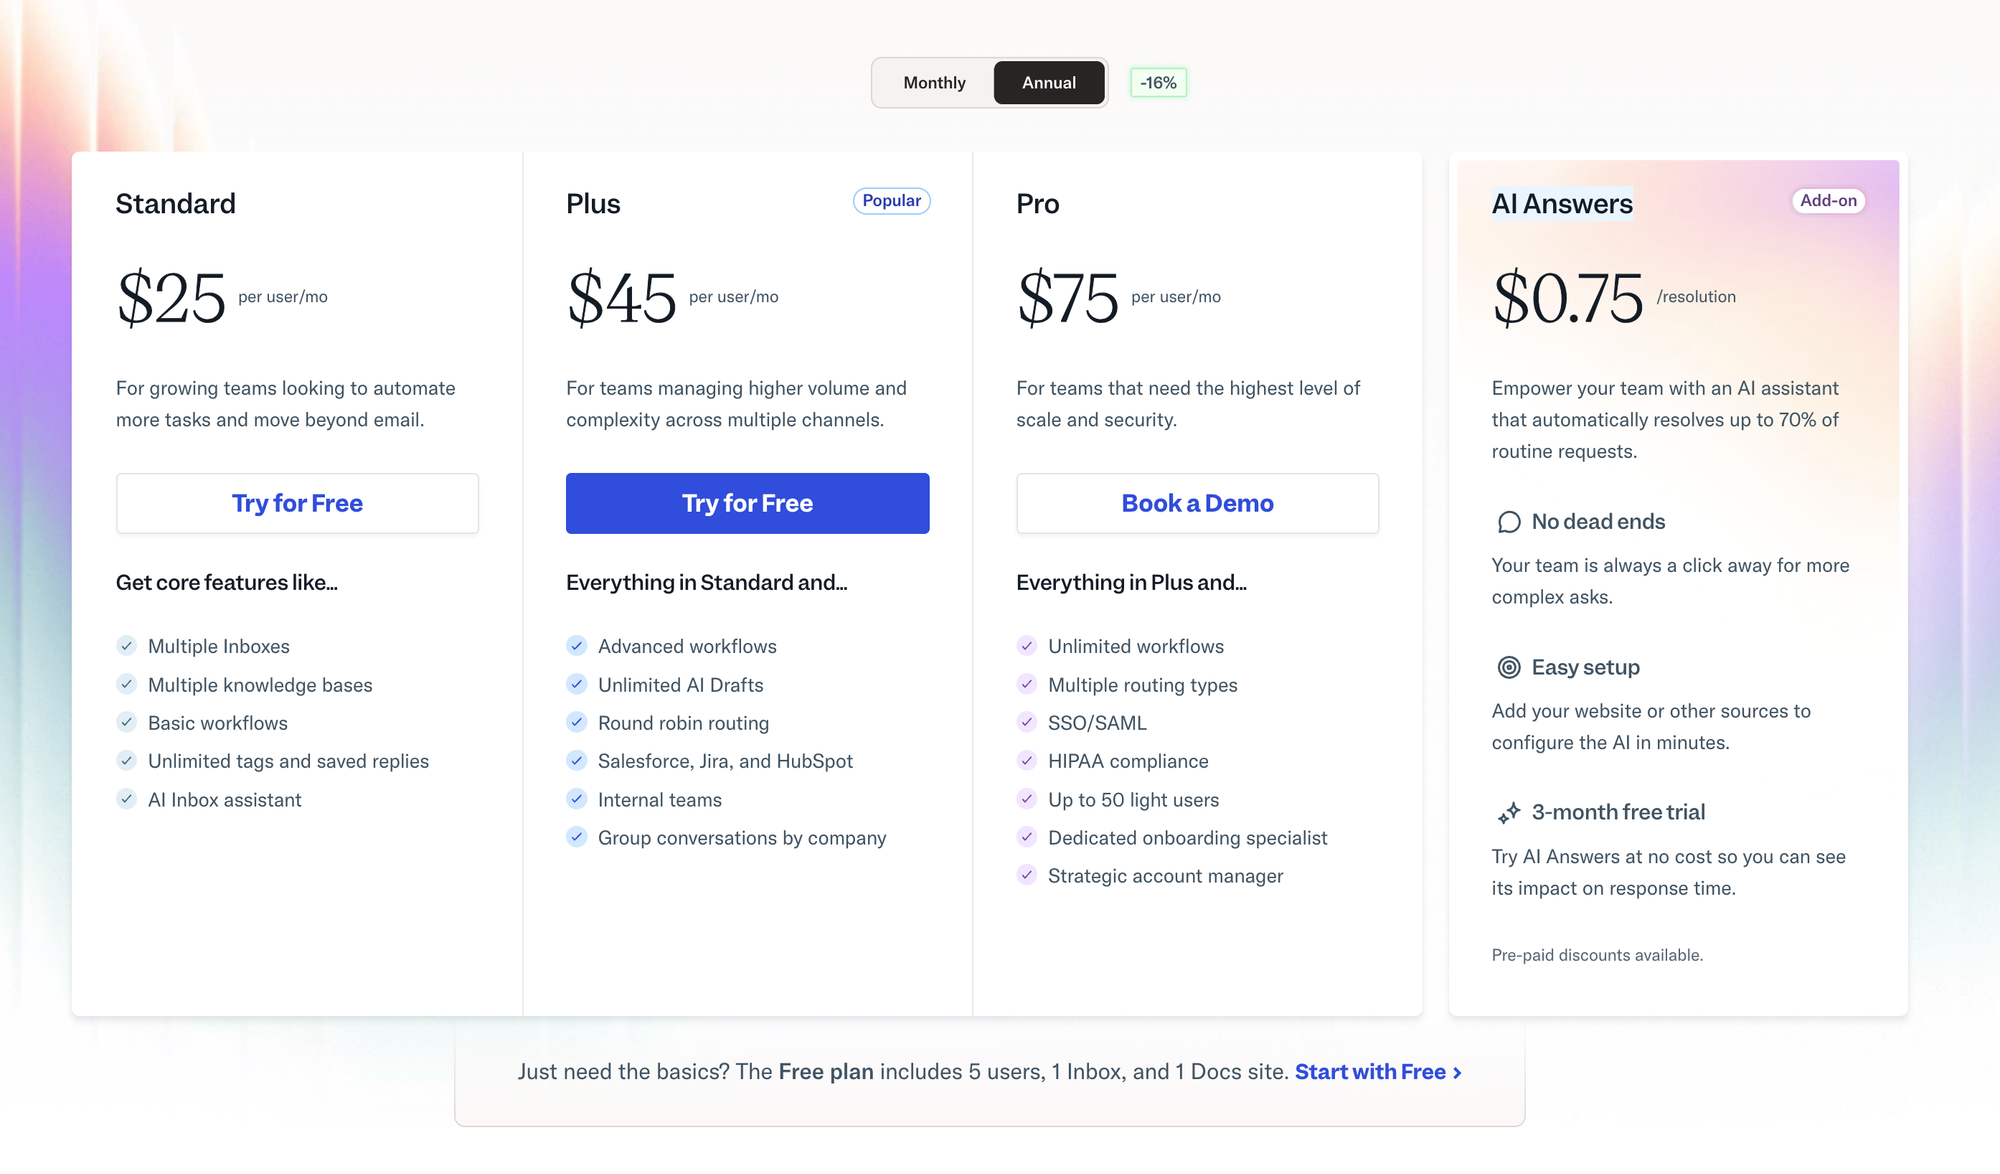Click the AI Answers card heading
Screen dimensions: 2000x1174
coord(1562,203)
